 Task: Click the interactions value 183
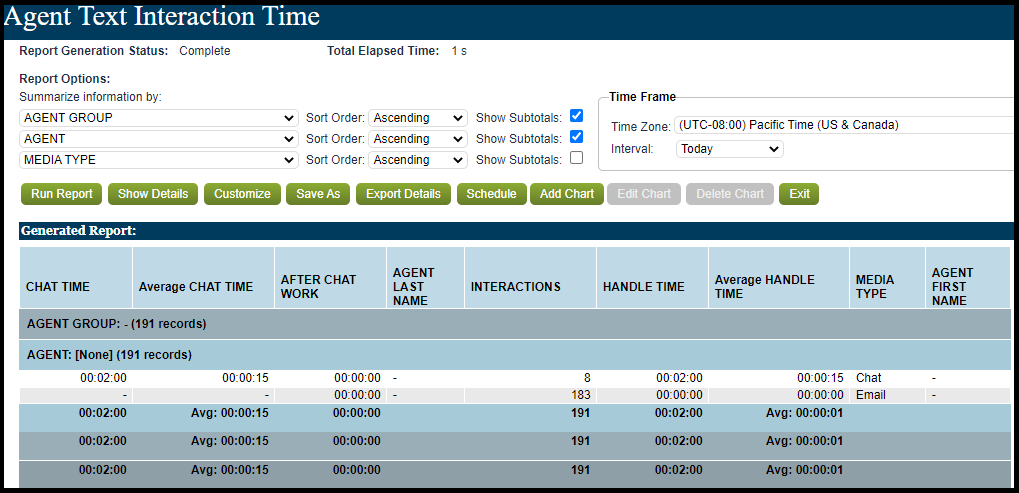point(581,395)
